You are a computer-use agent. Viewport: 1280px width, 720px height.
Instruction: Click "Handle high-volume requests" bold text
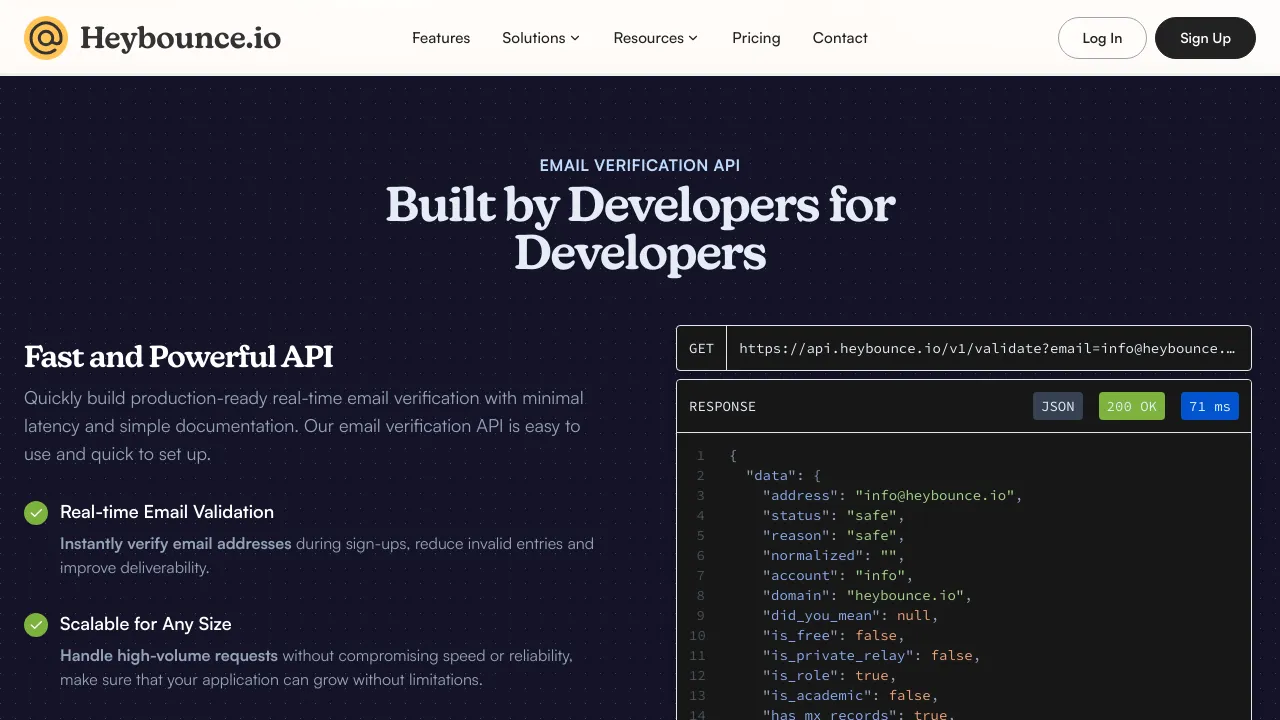click(x=169, y=656)
